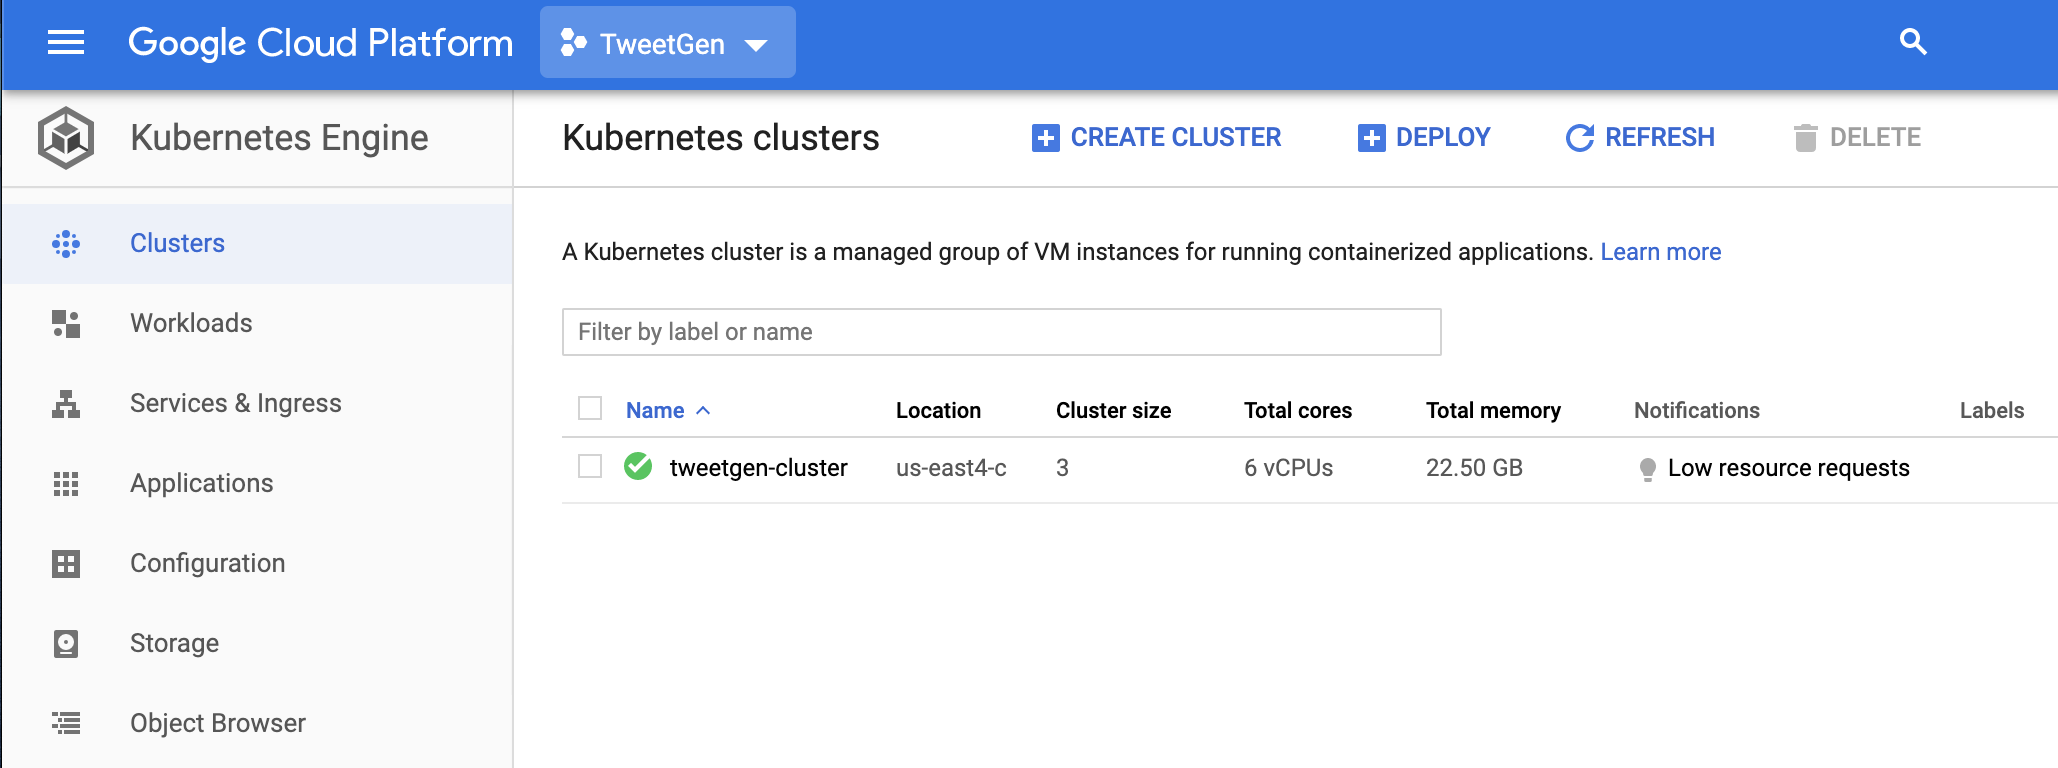Screen dimensions: 2058x768
Task: Click the Services & Ingress icon
Action: point(66,403)
